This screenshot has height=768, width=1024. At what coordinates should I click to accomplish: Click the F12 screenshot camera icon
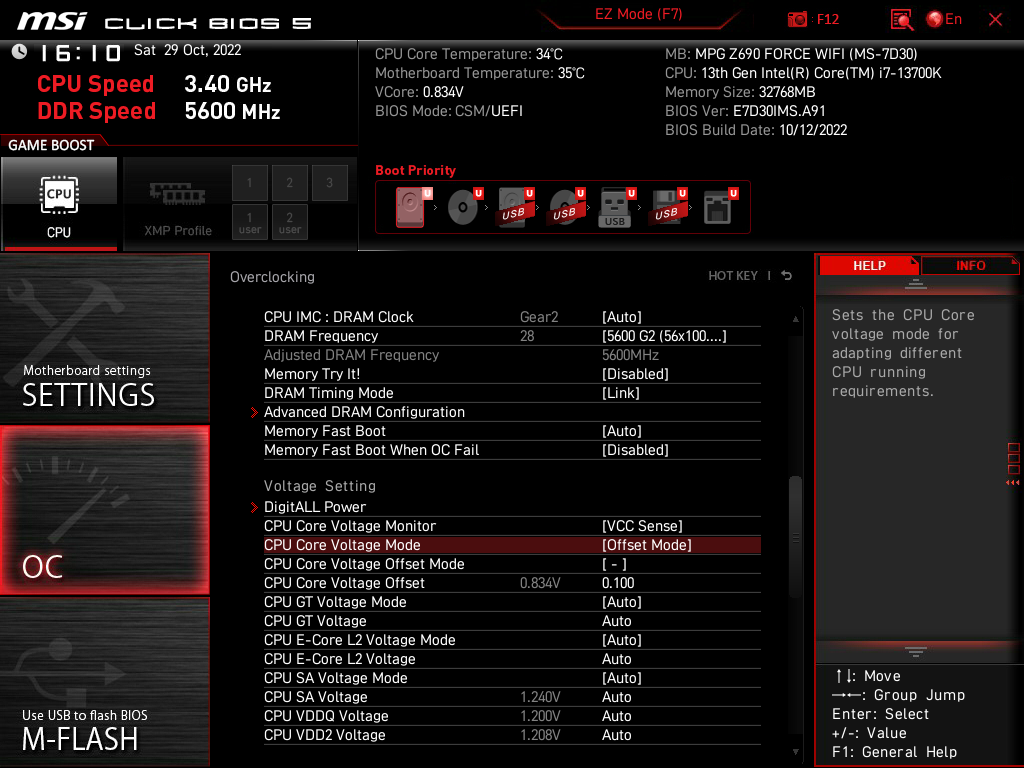point(798,19)
